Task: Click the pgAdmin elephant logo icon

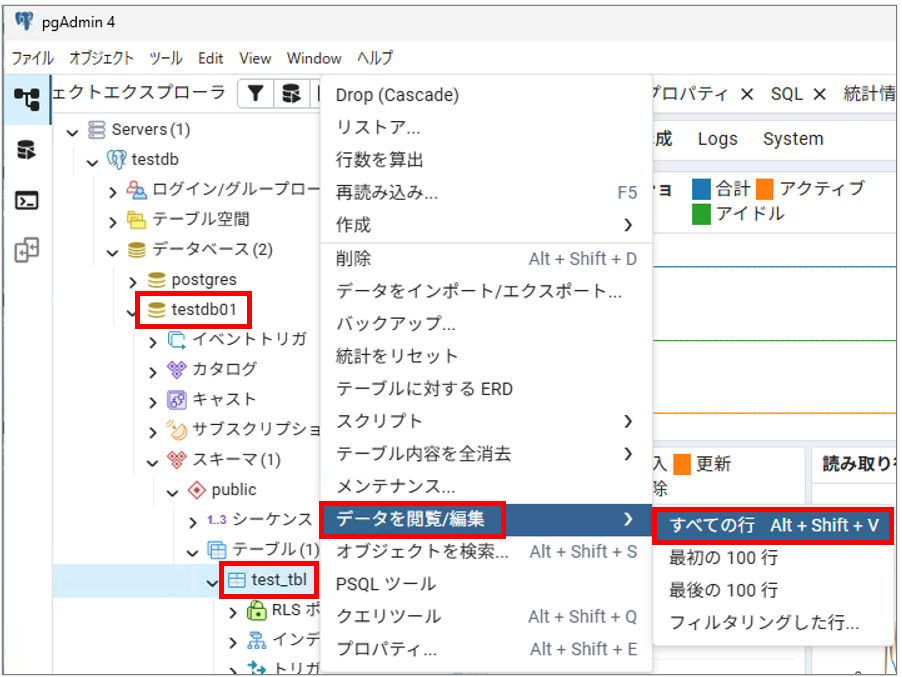Action: click(x=24, y=21)
